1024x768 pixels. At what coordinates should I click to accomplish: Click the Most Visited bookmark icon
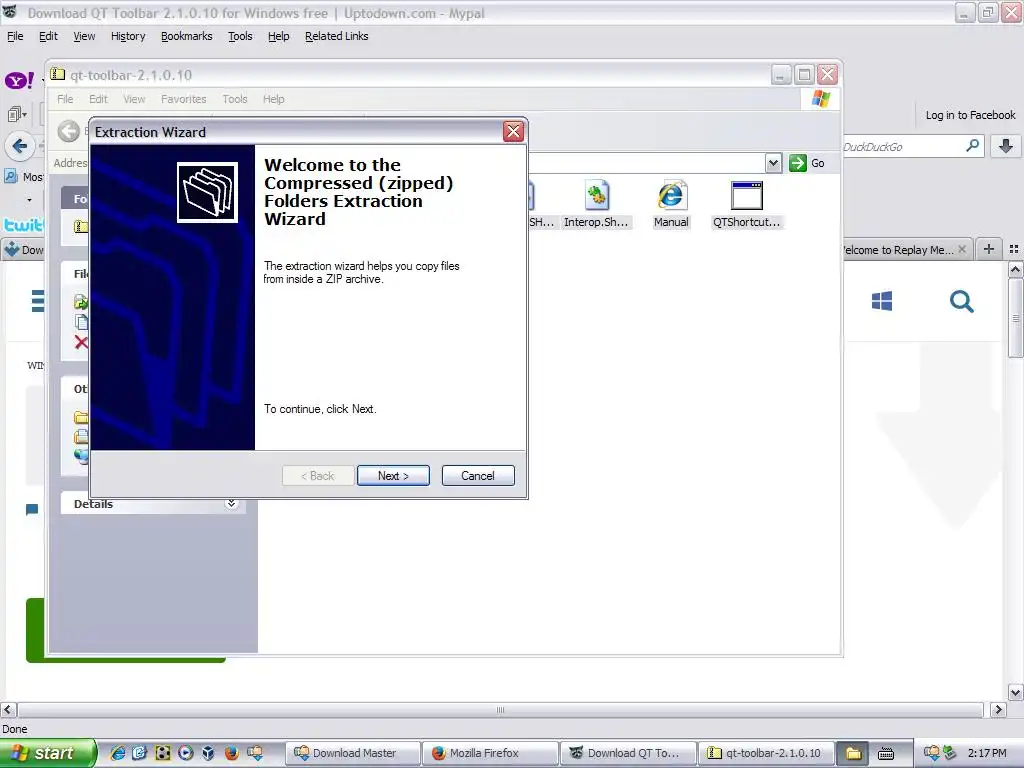pyautogui.click(x=11, y=176)
